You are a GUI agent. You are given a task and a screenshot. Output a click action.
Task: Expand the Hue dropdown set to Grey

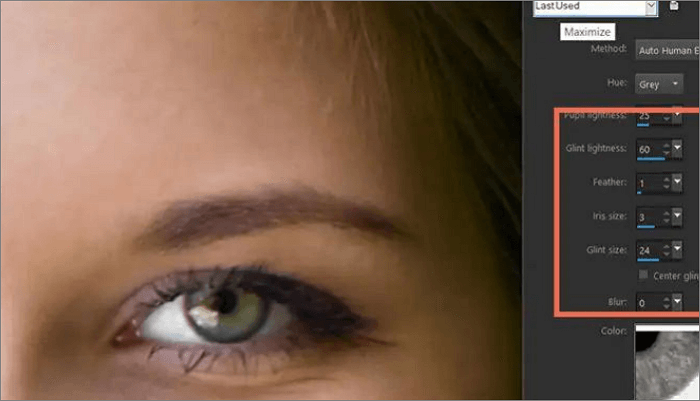[x=663, y=84]
